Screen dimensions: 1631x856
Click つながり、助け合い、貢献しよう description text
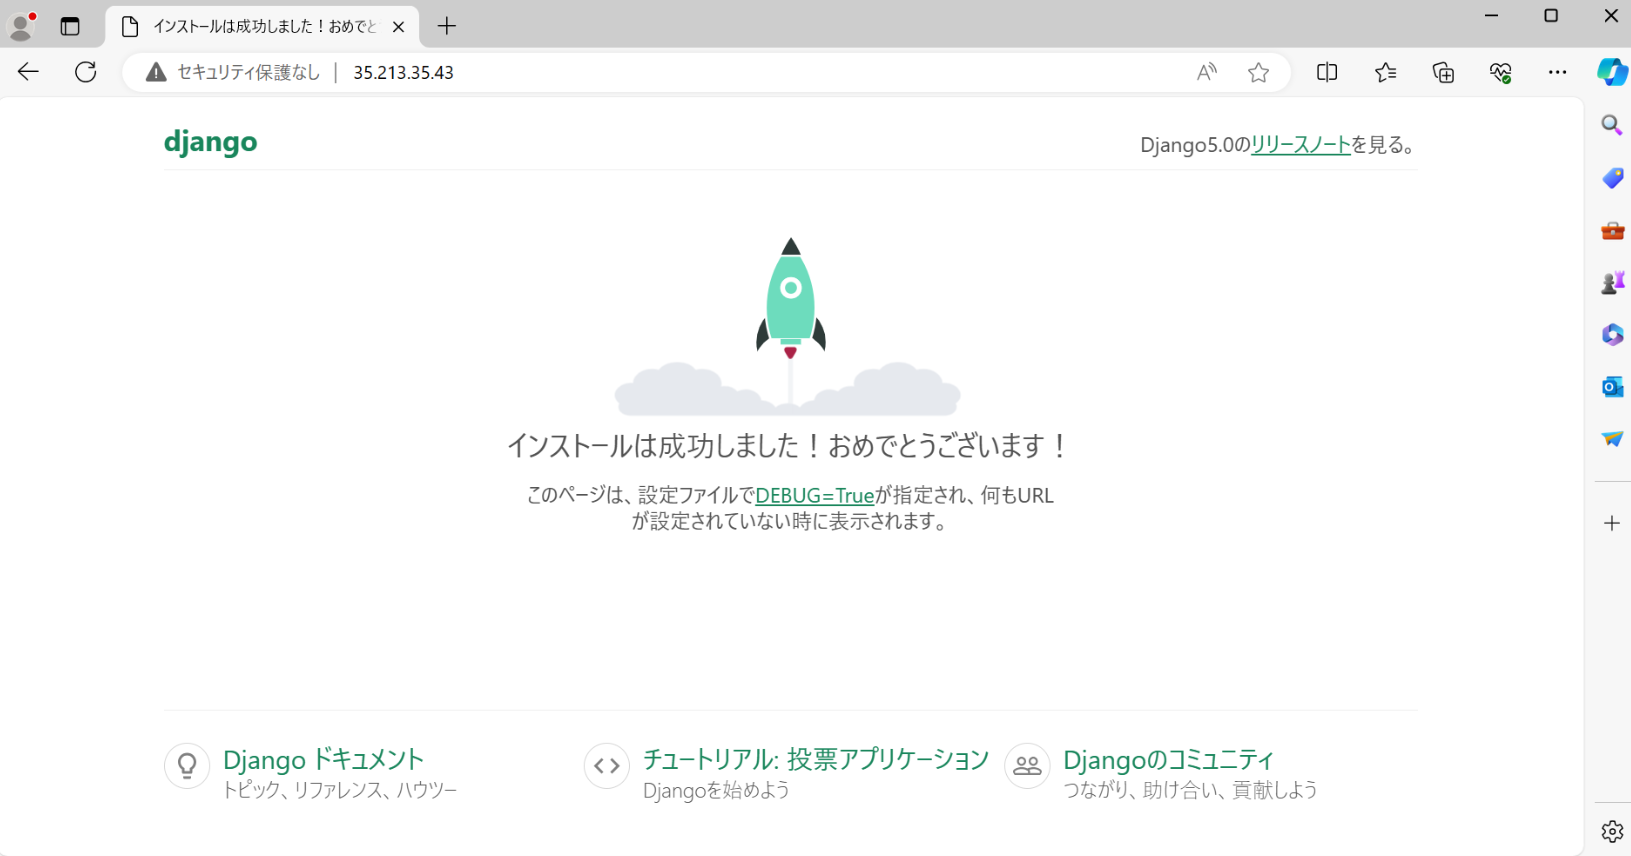(1190, 790)
